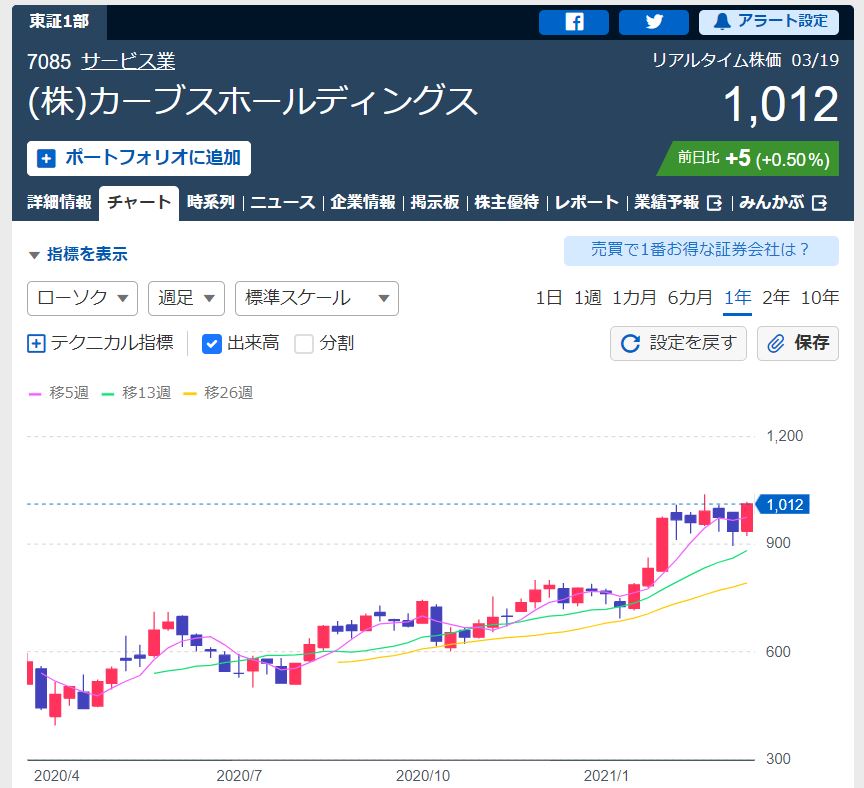Viewport: 864px width, 788px height.
Task: Select the 2年 time range
Action: pos(776,298)
